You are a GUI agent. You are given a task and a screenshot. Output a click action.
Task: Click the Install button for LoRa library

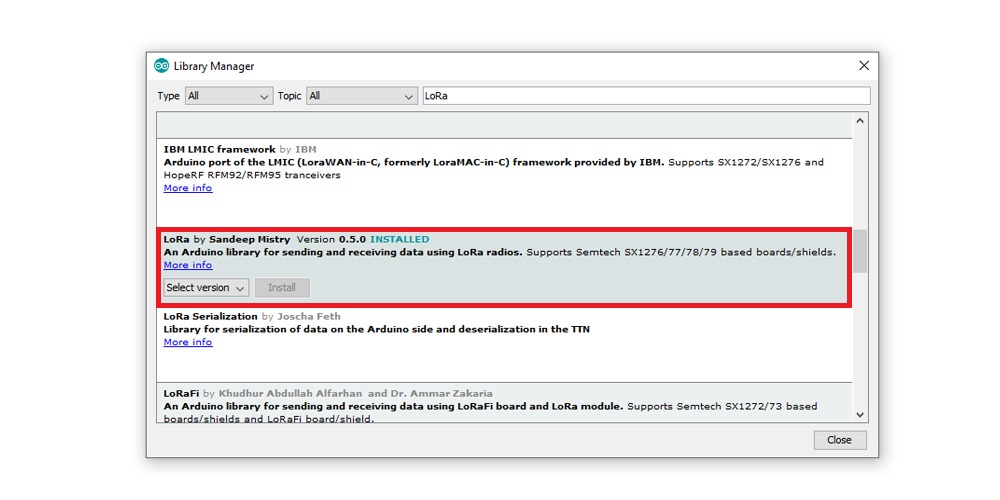pyautogui.click(x=282, y=288)
